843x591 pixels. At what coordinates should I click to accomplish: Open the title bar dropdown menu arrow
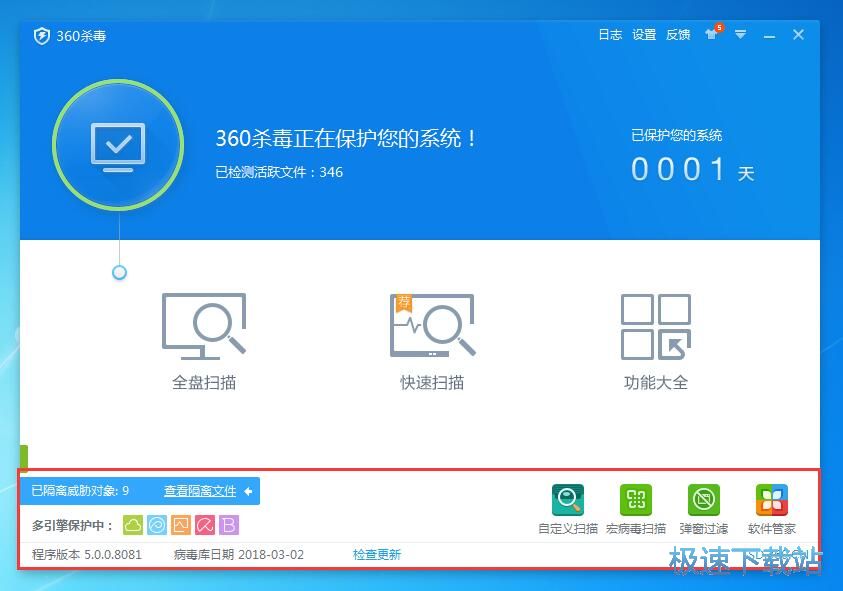740,35
